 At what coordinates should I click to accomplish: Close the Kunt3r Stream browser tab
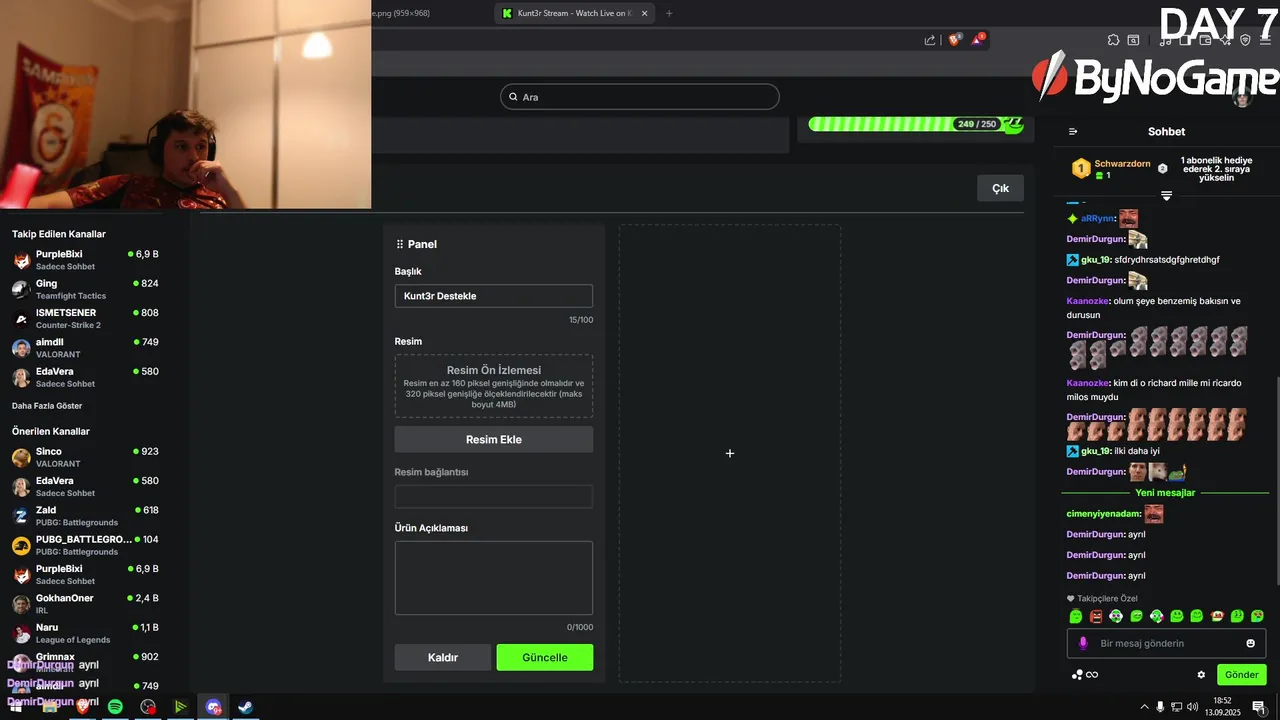pos(644,13)
